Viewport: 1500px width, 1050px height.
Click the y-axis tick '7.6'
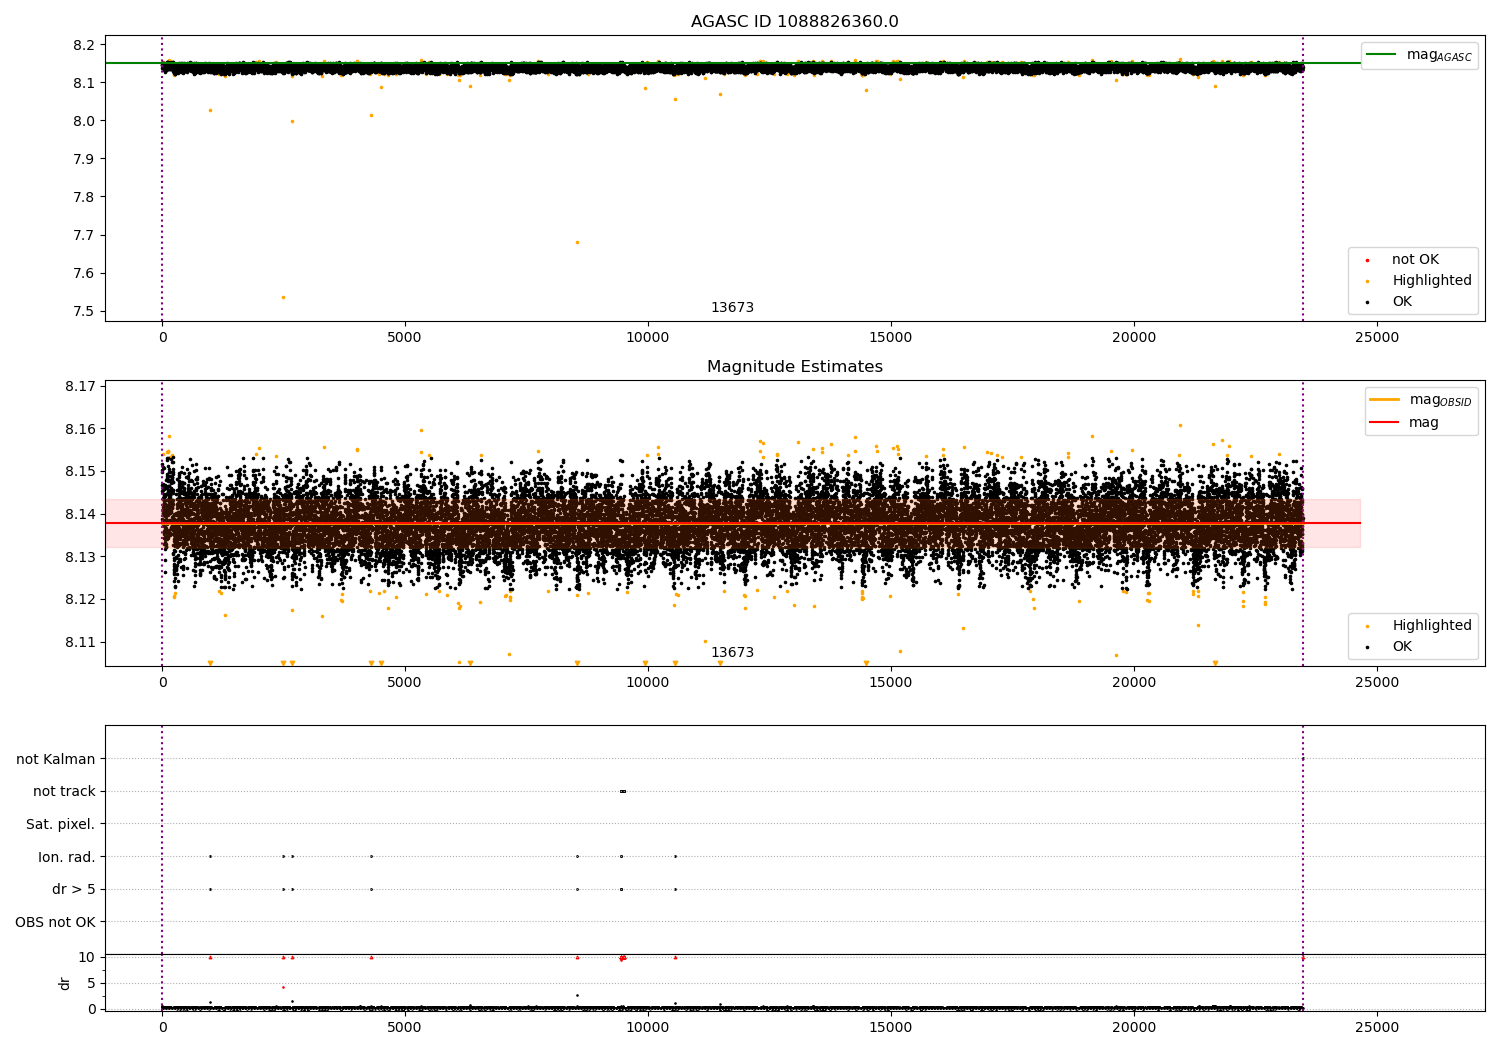coord(84,274)
